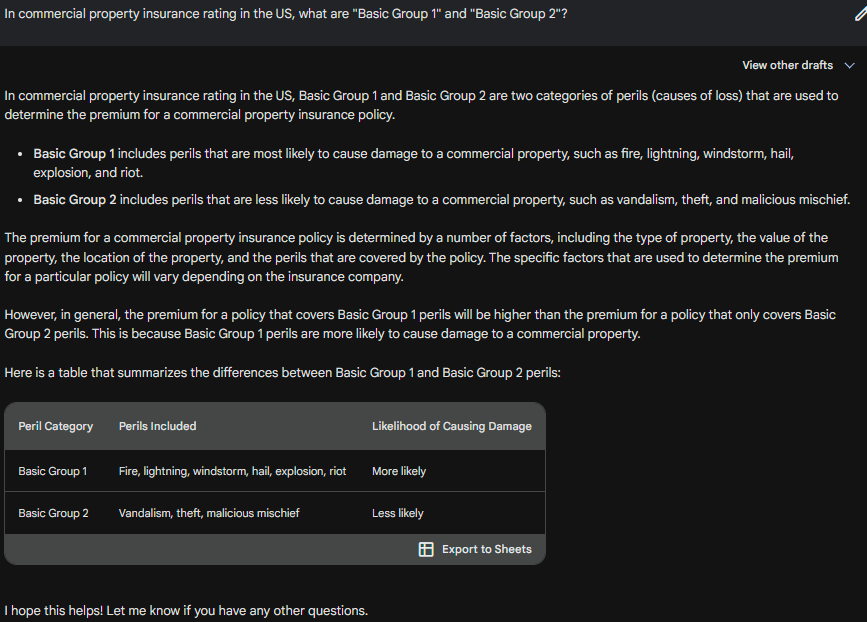Click the paragraph starting with However, in general

coord(420,324)
